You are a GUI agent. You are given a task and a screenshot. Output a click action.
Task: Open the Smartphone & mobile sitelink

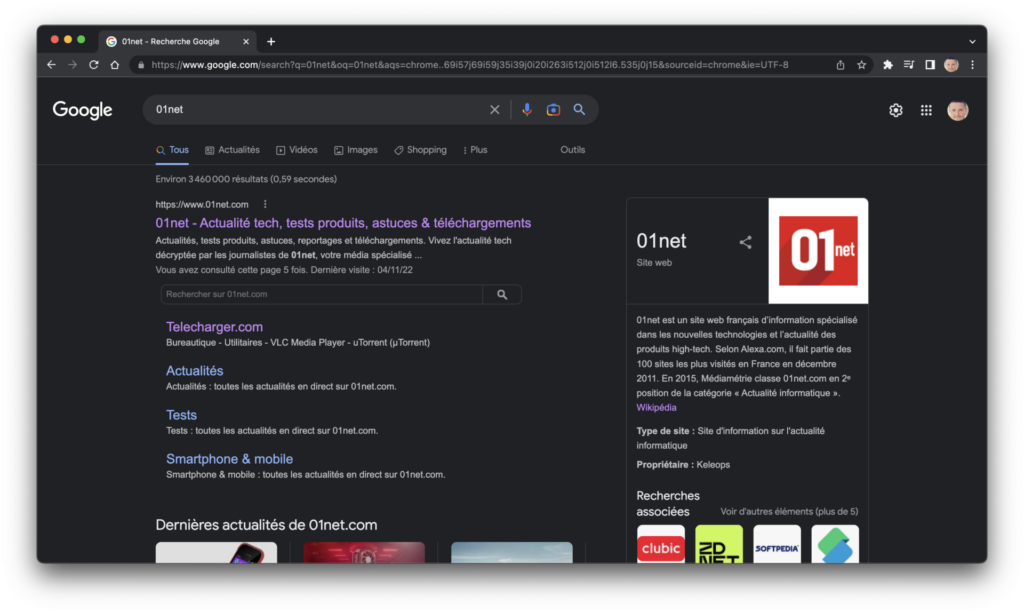[229, 459]
